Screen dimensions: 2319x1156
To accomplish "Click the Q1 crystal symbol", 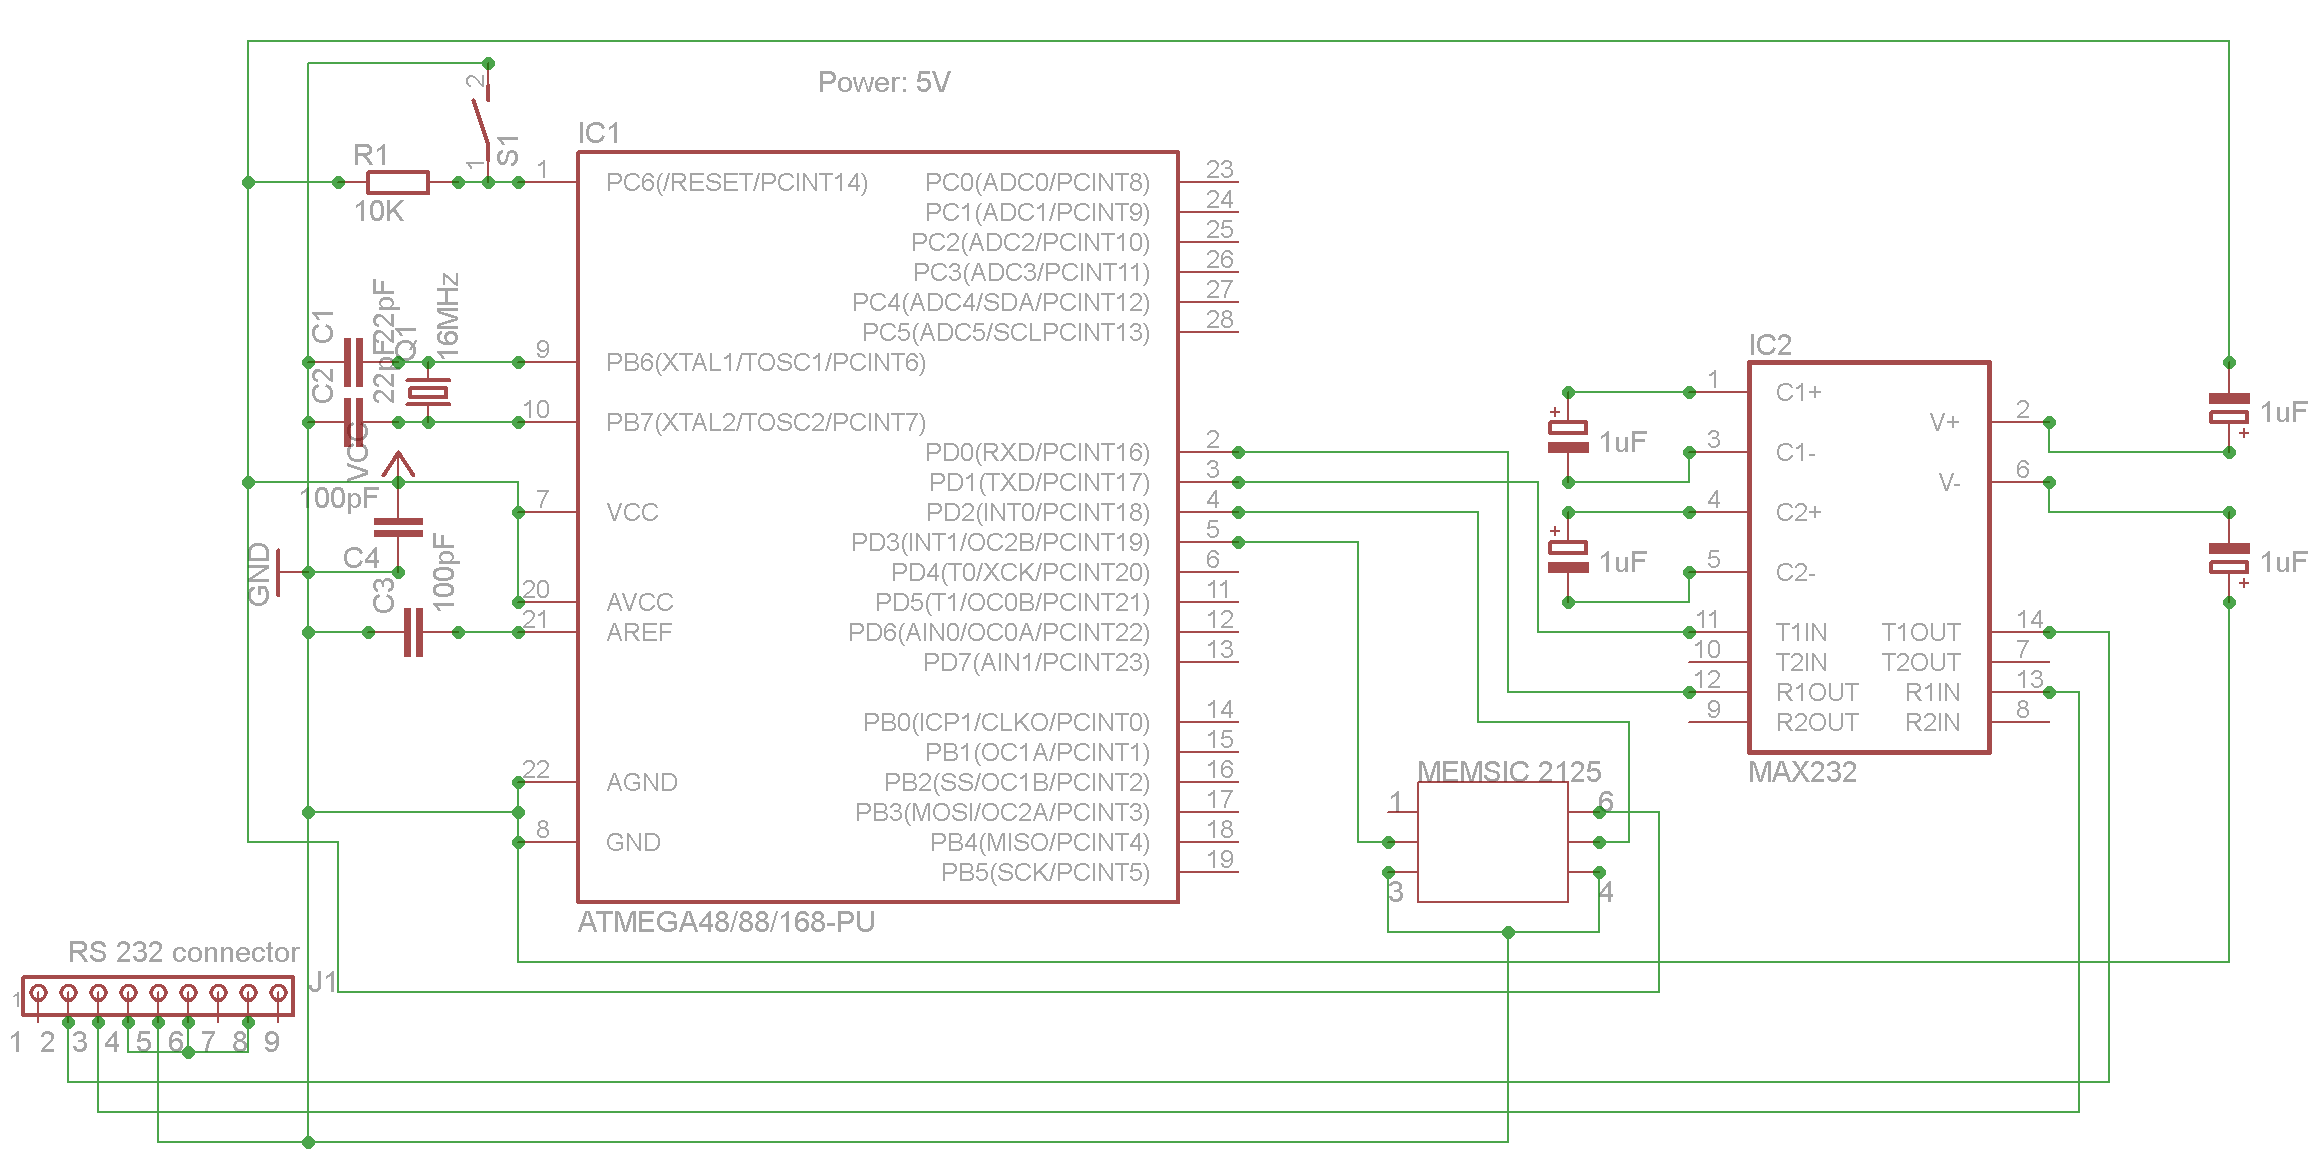I will tap(428, 391).
